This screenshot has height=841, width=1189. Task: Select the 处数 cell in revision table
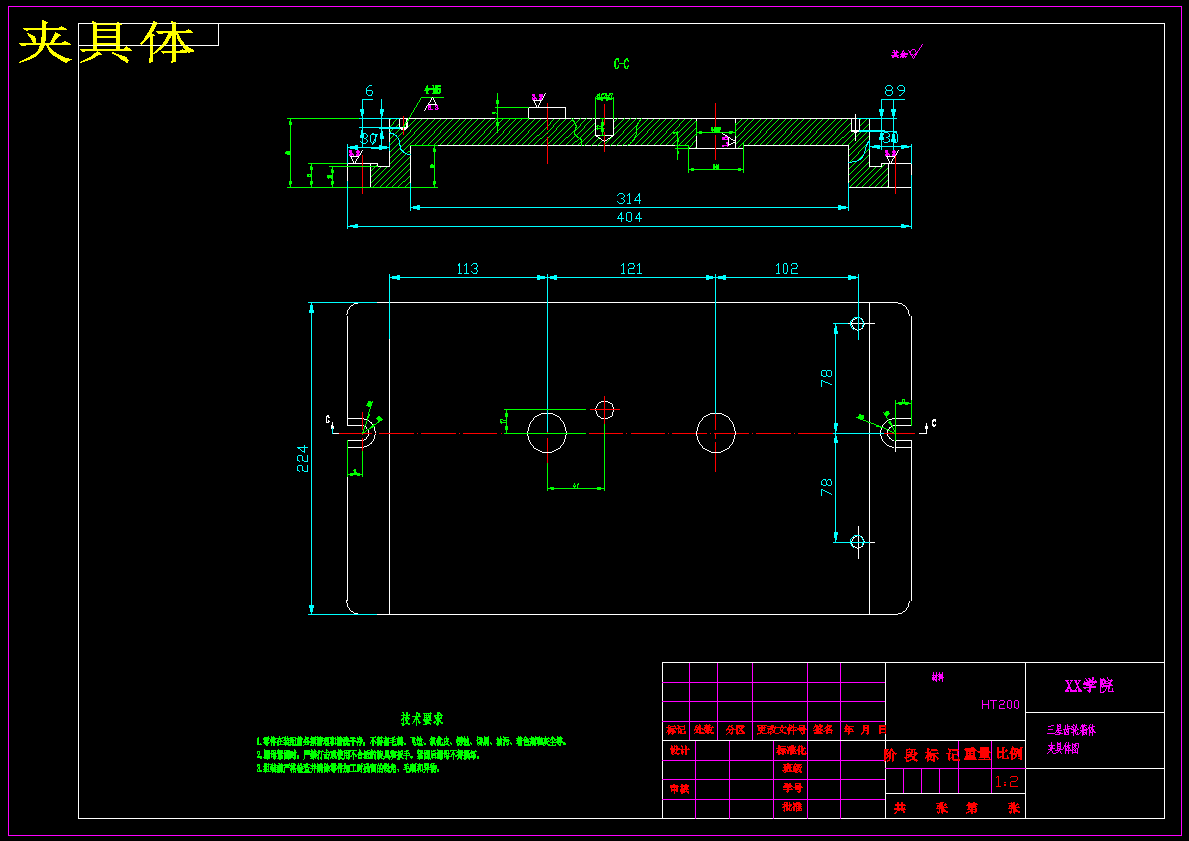(704, 730)
